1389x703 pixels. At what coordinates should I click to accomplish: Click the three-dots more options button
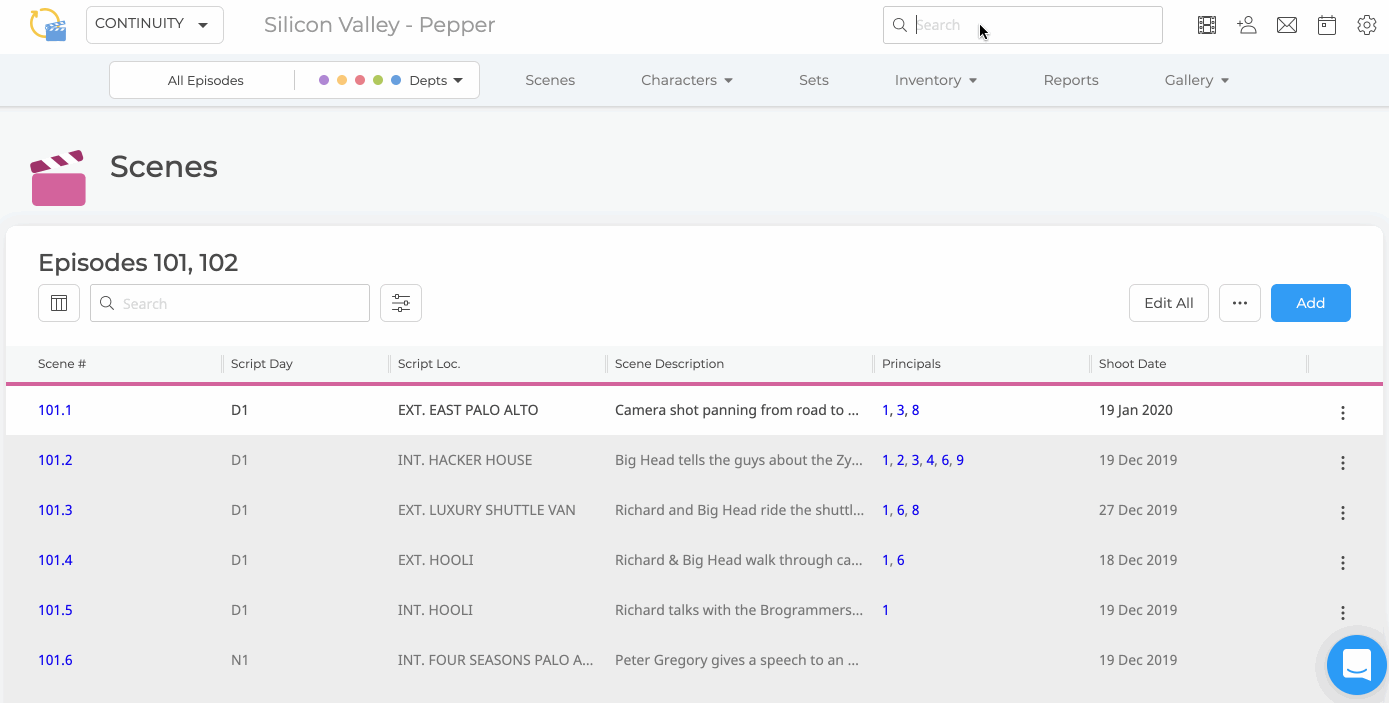click(x=1240, y=303)
